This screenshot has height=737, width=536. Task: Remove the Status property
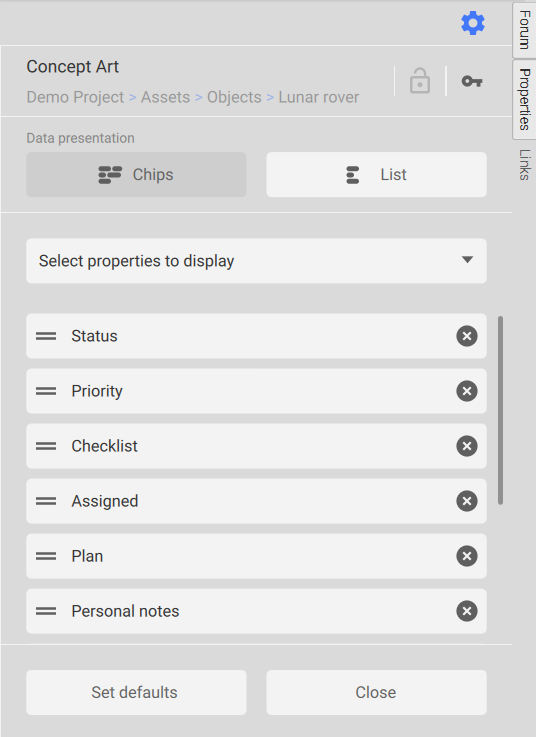tap(467, 336)
